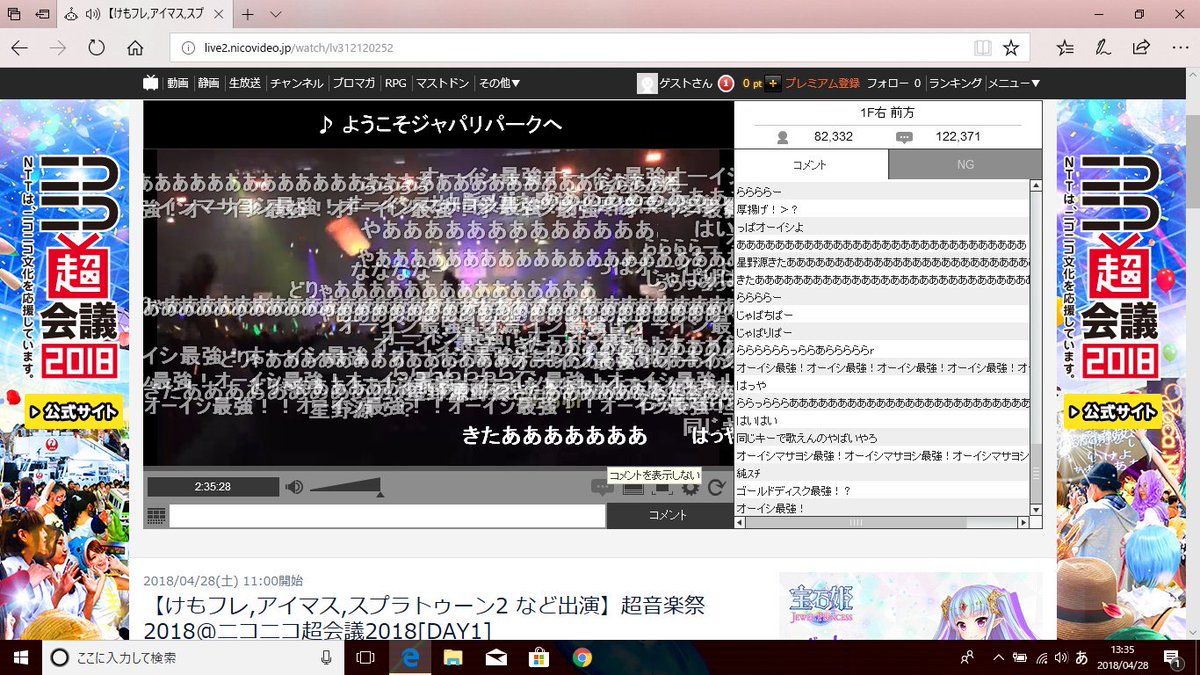Open Edge web notes pen icon
This screenshot has height=675, width=1200.
click(x=1103, y=47)
